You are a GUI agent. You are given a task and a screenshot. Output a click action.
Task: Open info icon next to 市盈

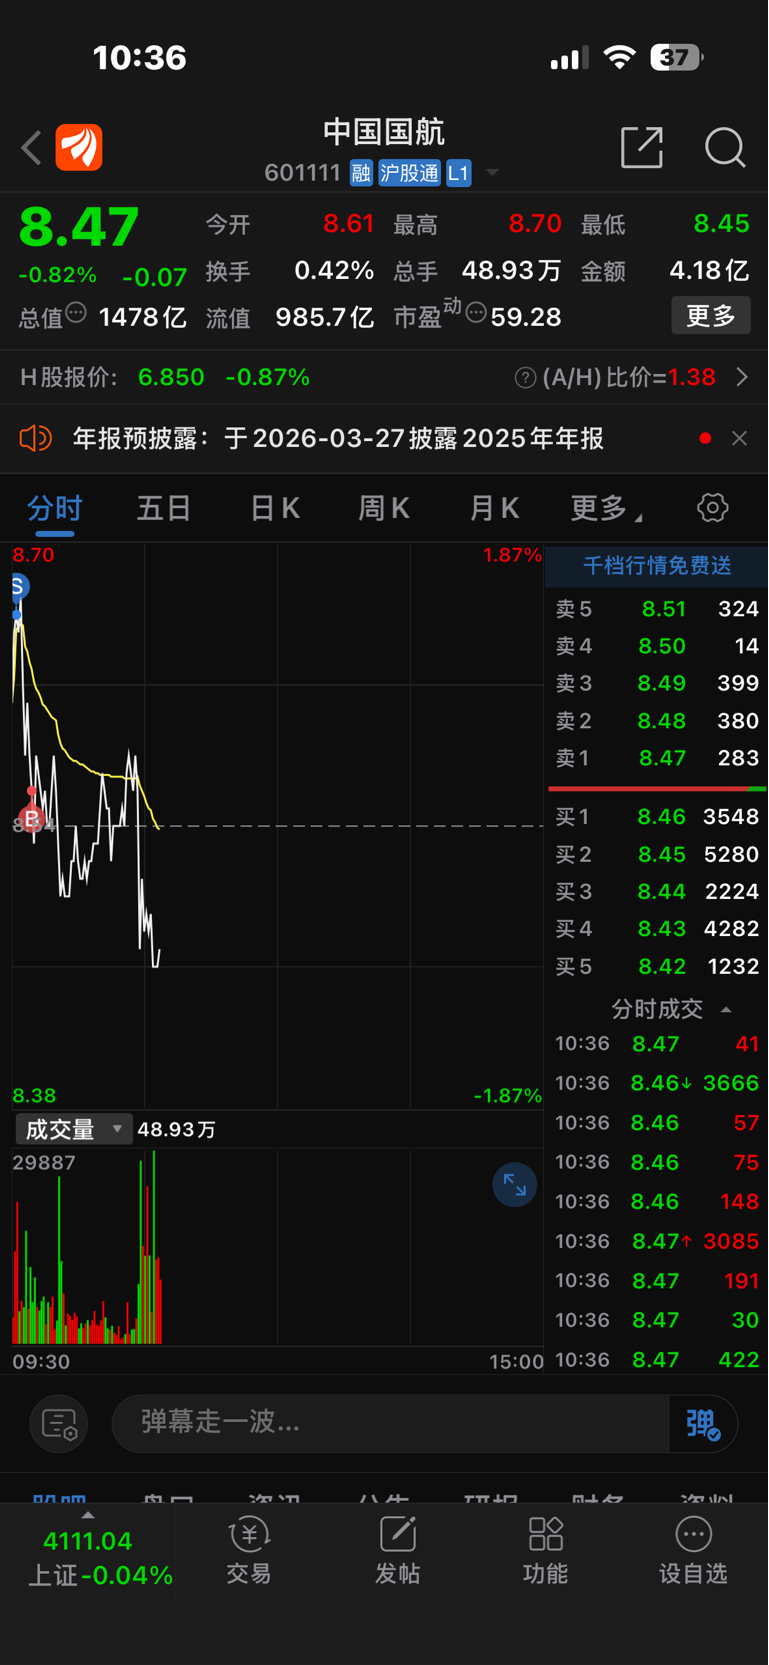coord(476,314)
